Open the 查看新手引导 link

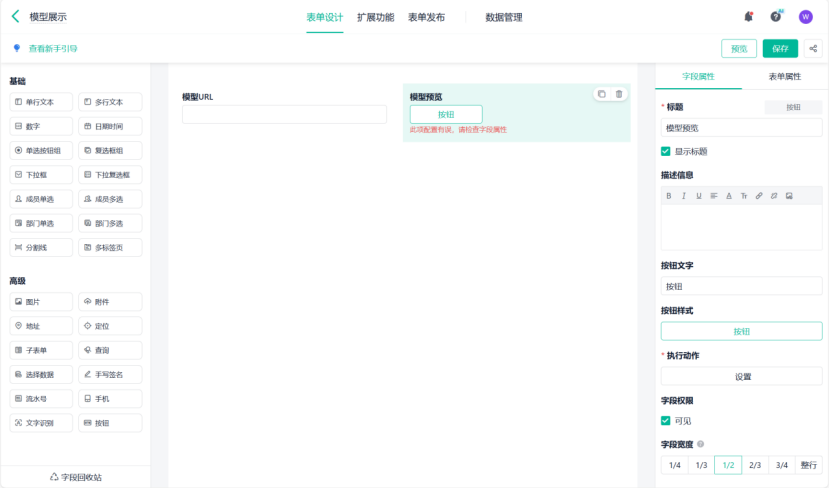[53, 49]
